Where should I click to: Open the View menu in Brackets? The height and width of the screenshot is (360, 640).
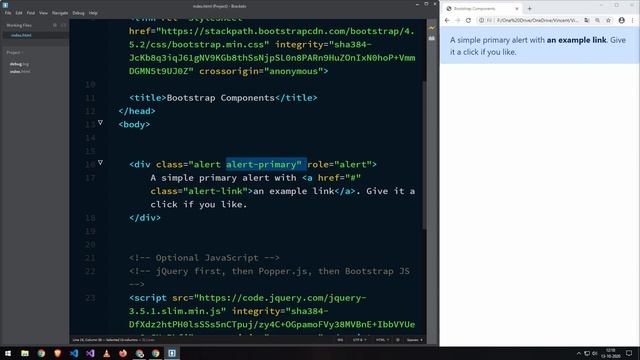43,13
